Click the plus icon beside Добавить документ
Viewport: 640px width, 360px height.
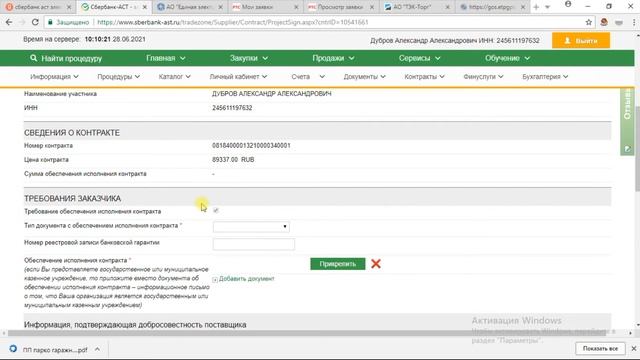pos(215,280)
